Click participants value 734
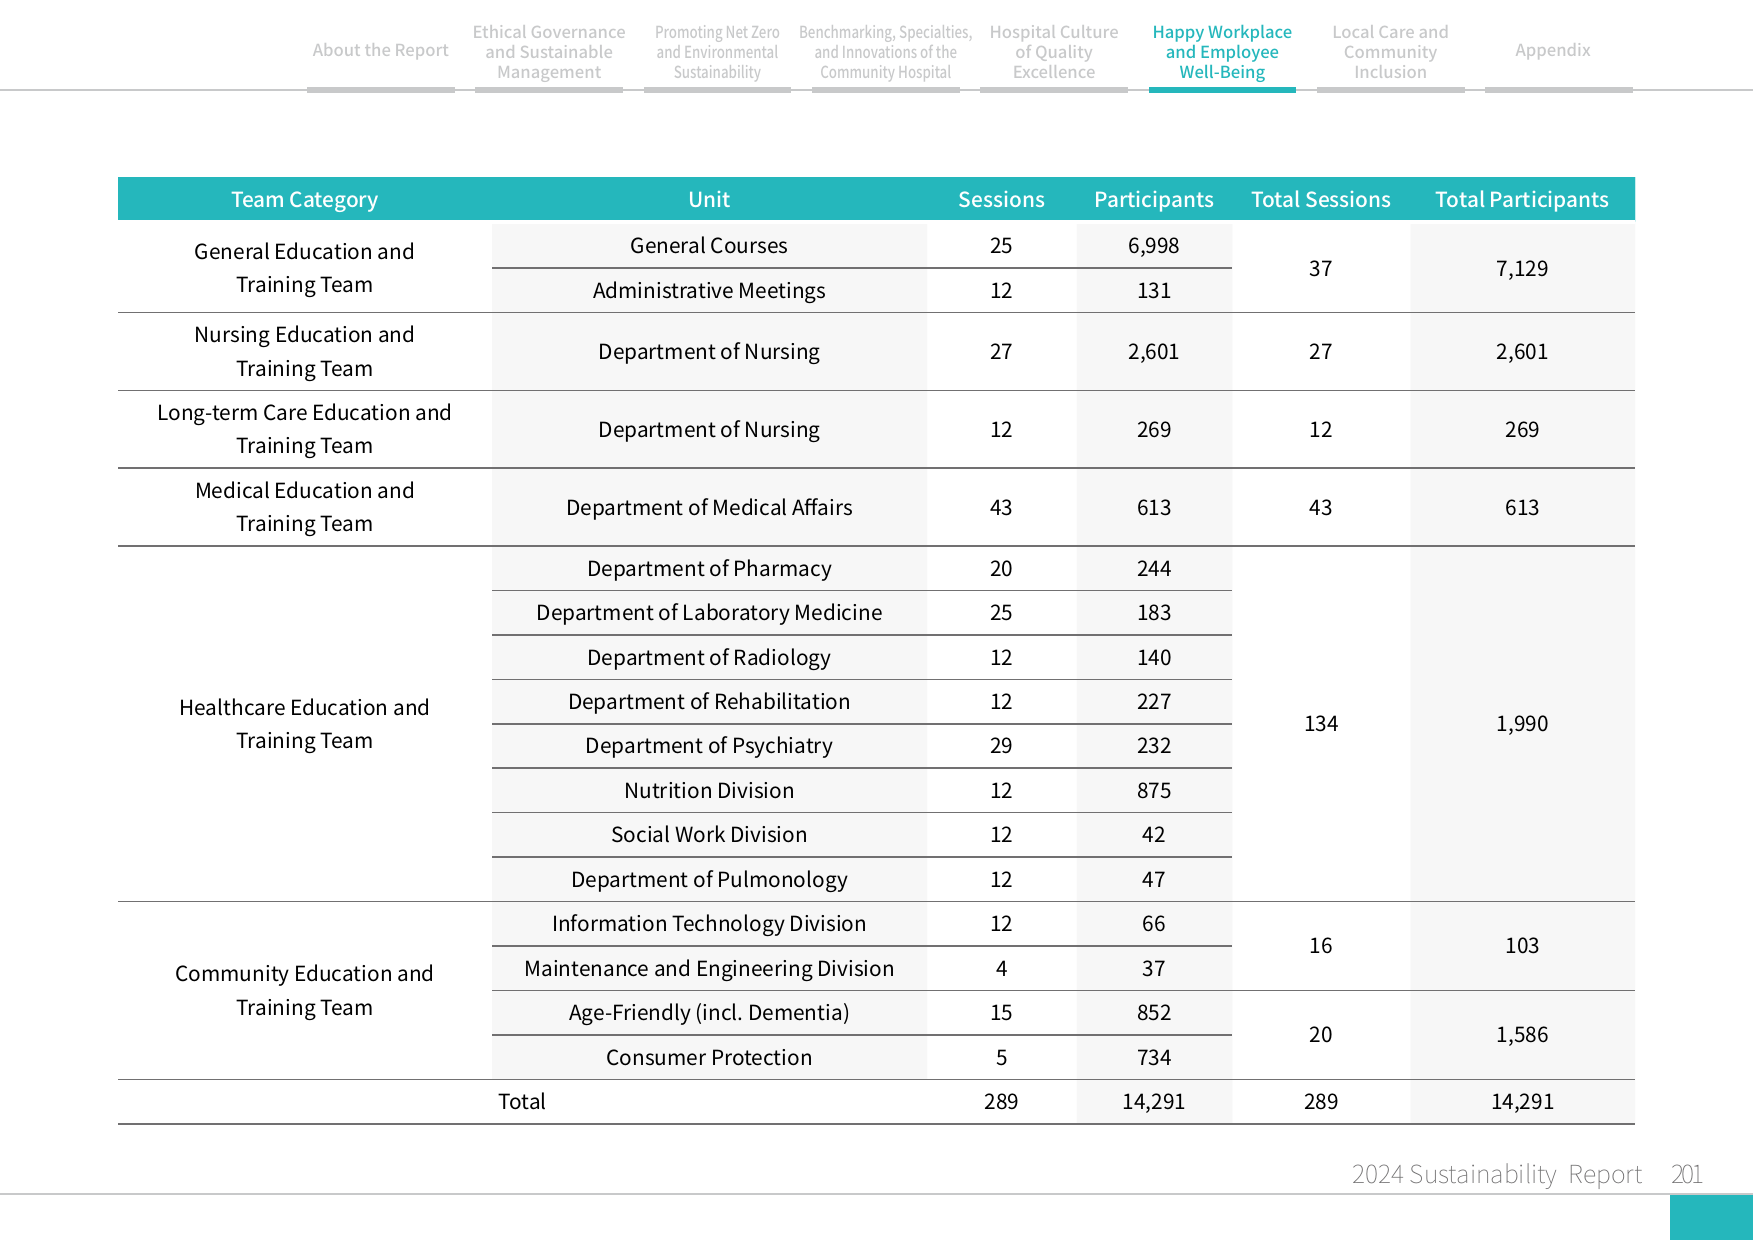Image resolution: width=1753 pixels, height=1240 pixels. tap(1154, 1057)
